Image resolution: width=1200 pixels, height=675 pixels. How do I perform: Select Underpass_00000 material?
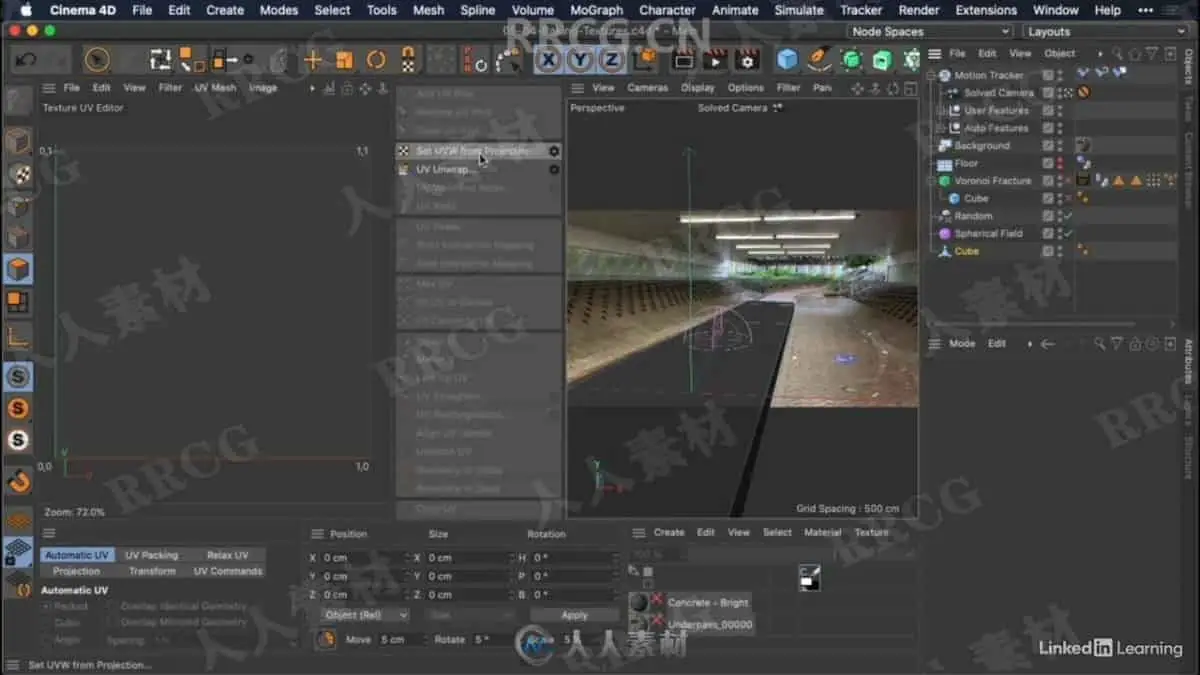[710, 624]
